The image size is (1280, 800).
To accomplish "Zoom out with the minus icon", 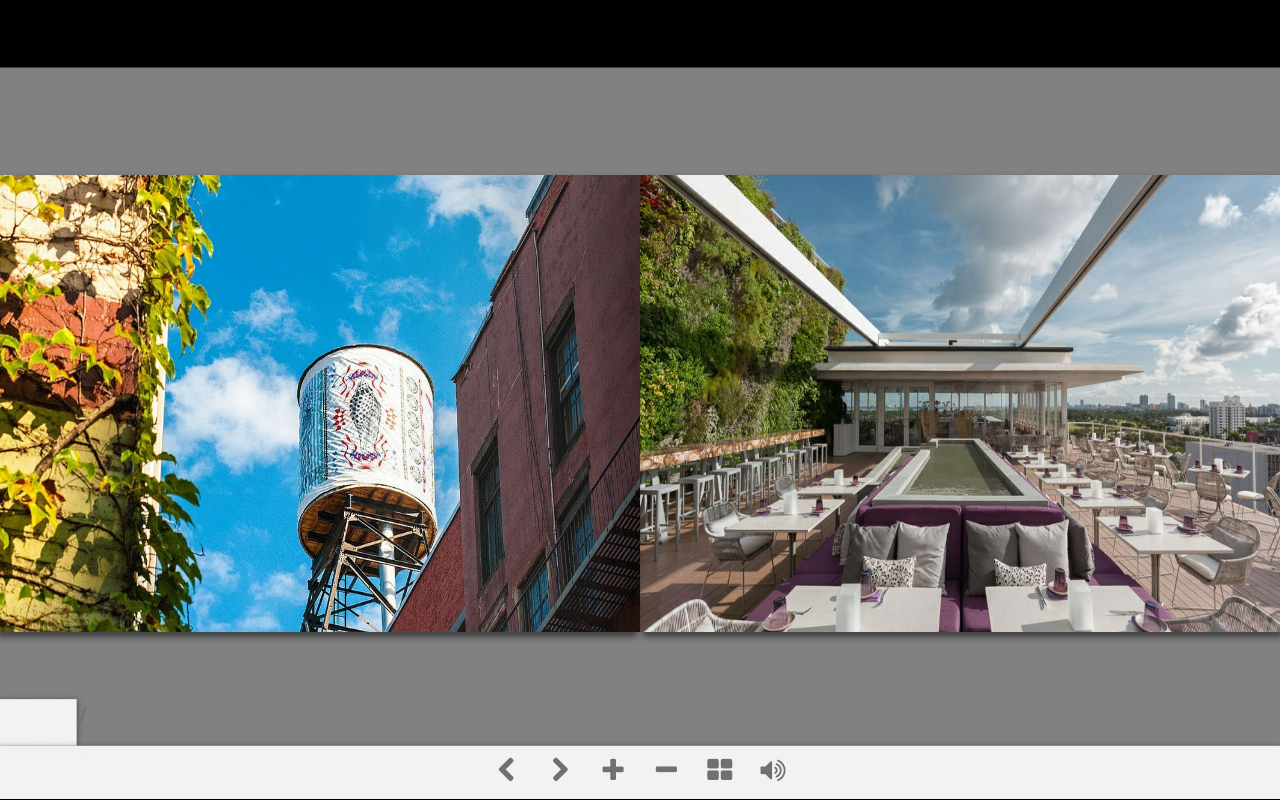I will click(666, 769).
